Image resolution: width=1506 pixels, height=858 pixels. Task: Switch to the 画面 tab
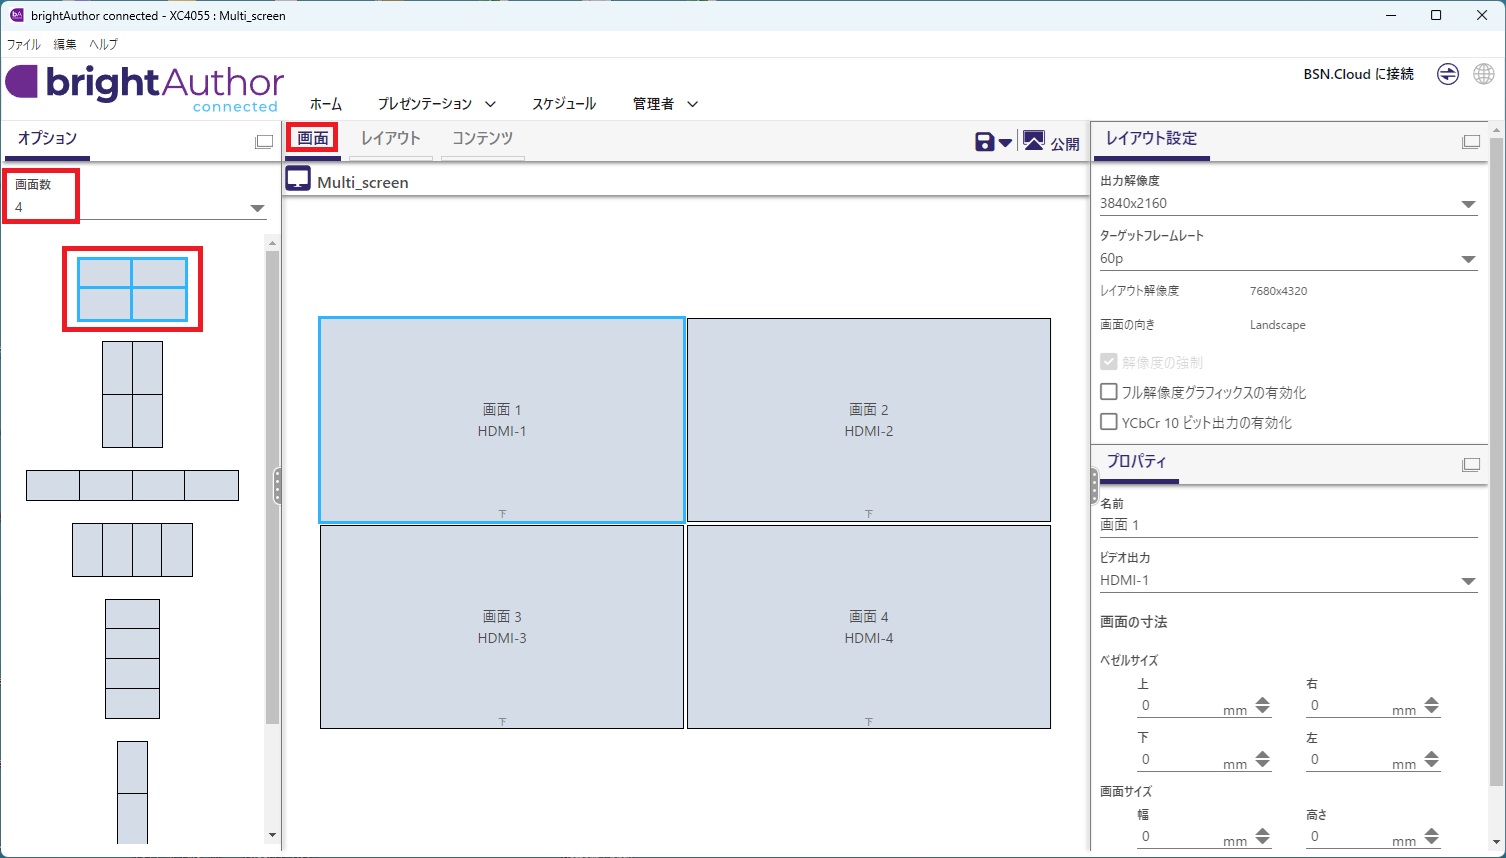(313, 138)
